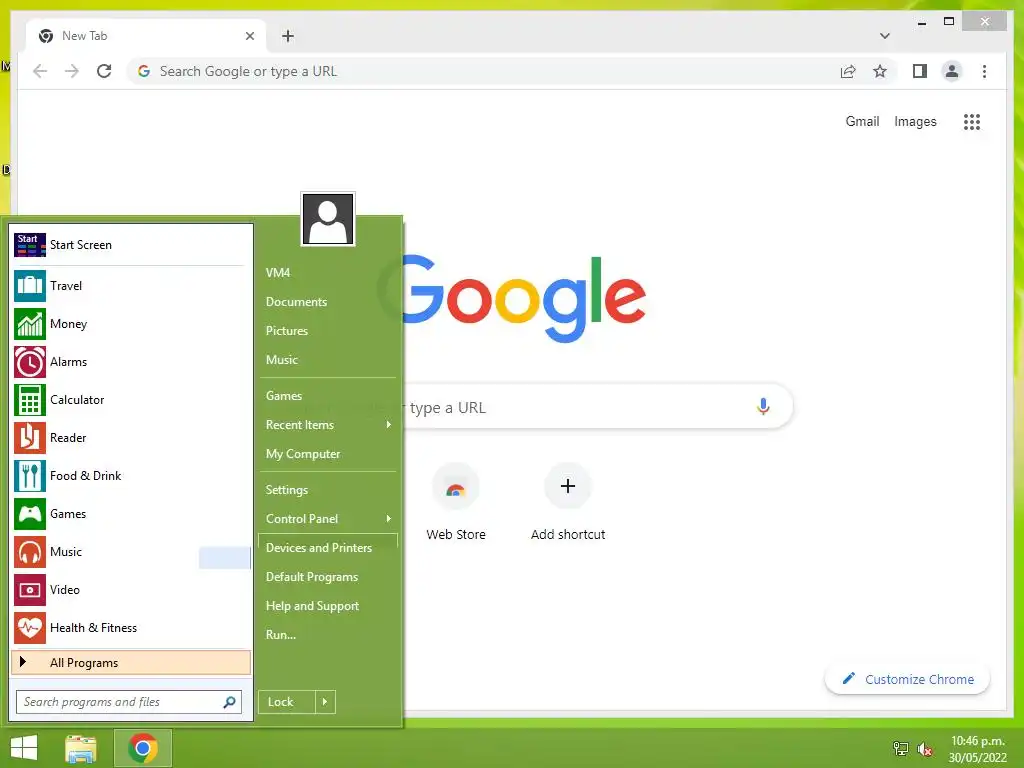Open the Reader app icon

point(29,438)
